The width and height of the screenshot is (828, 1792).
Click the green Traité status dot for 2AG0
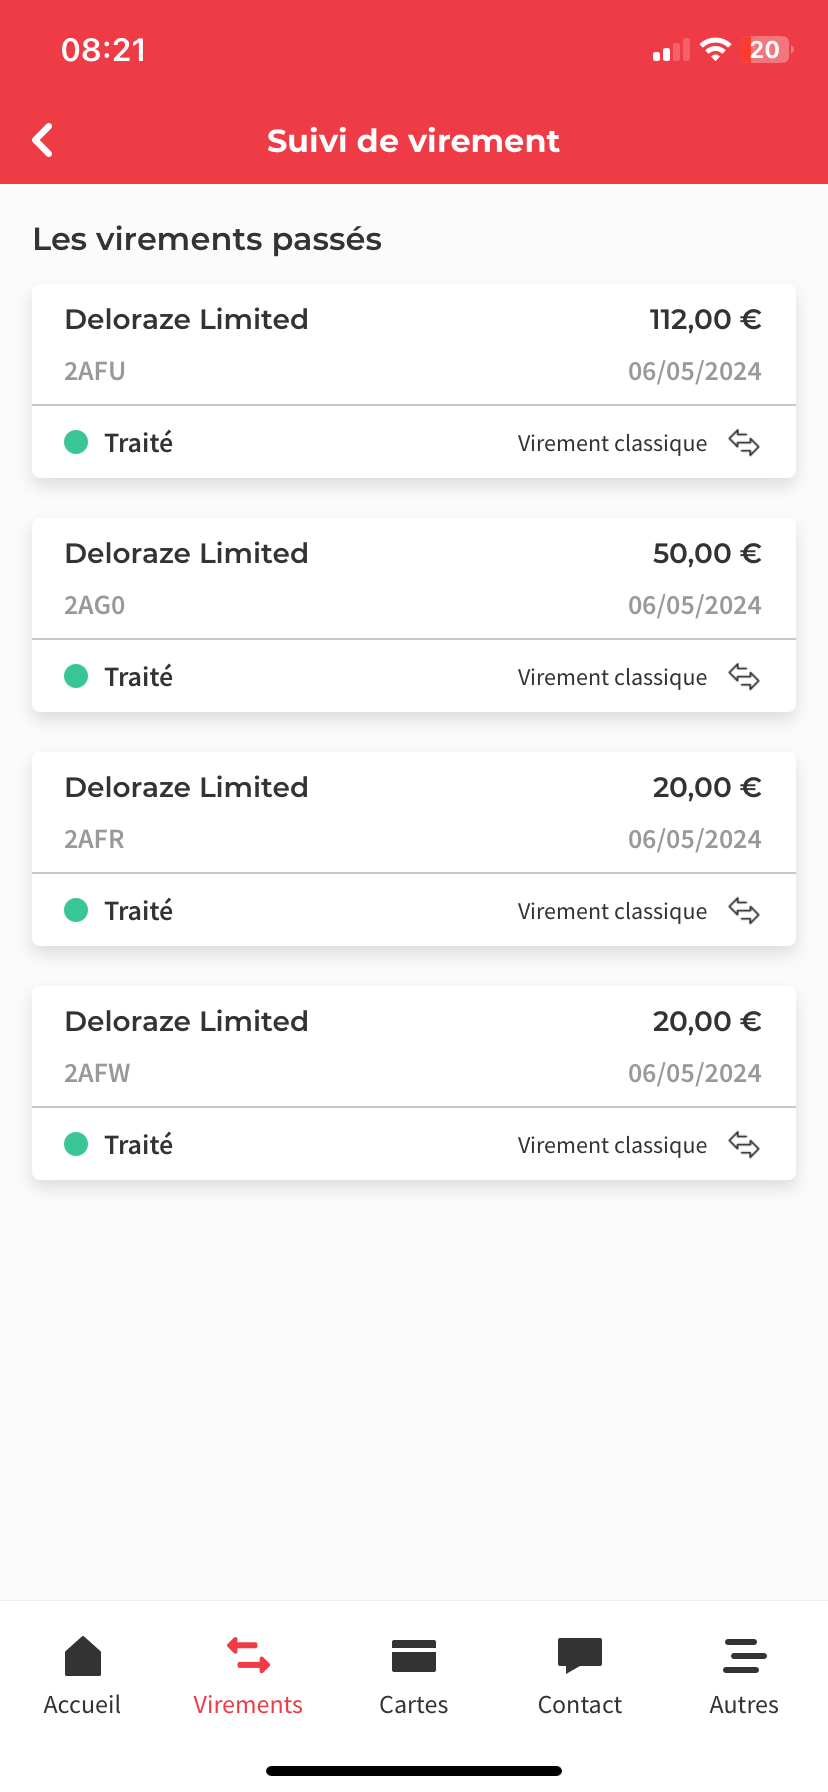pos(76,676)
